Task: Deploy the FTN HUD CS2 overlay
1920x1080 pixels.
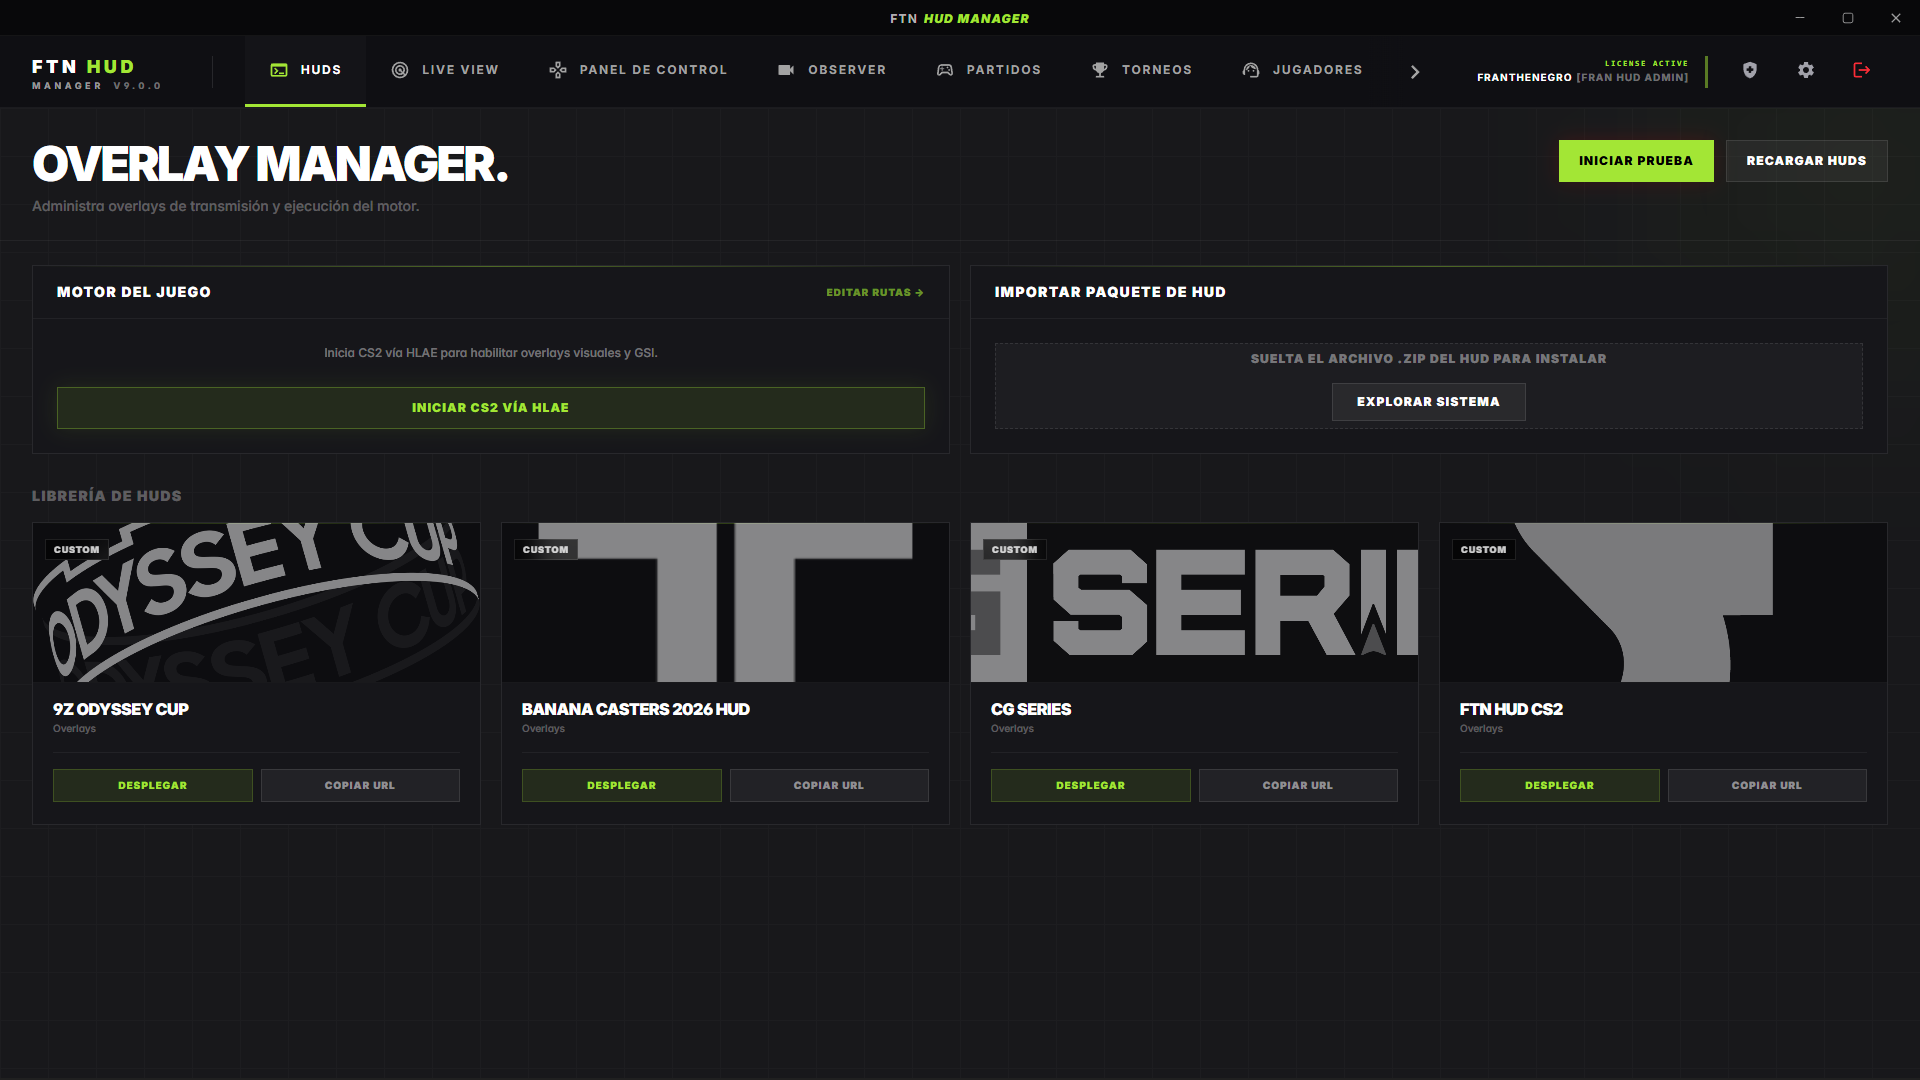Action: point(1559,786)
